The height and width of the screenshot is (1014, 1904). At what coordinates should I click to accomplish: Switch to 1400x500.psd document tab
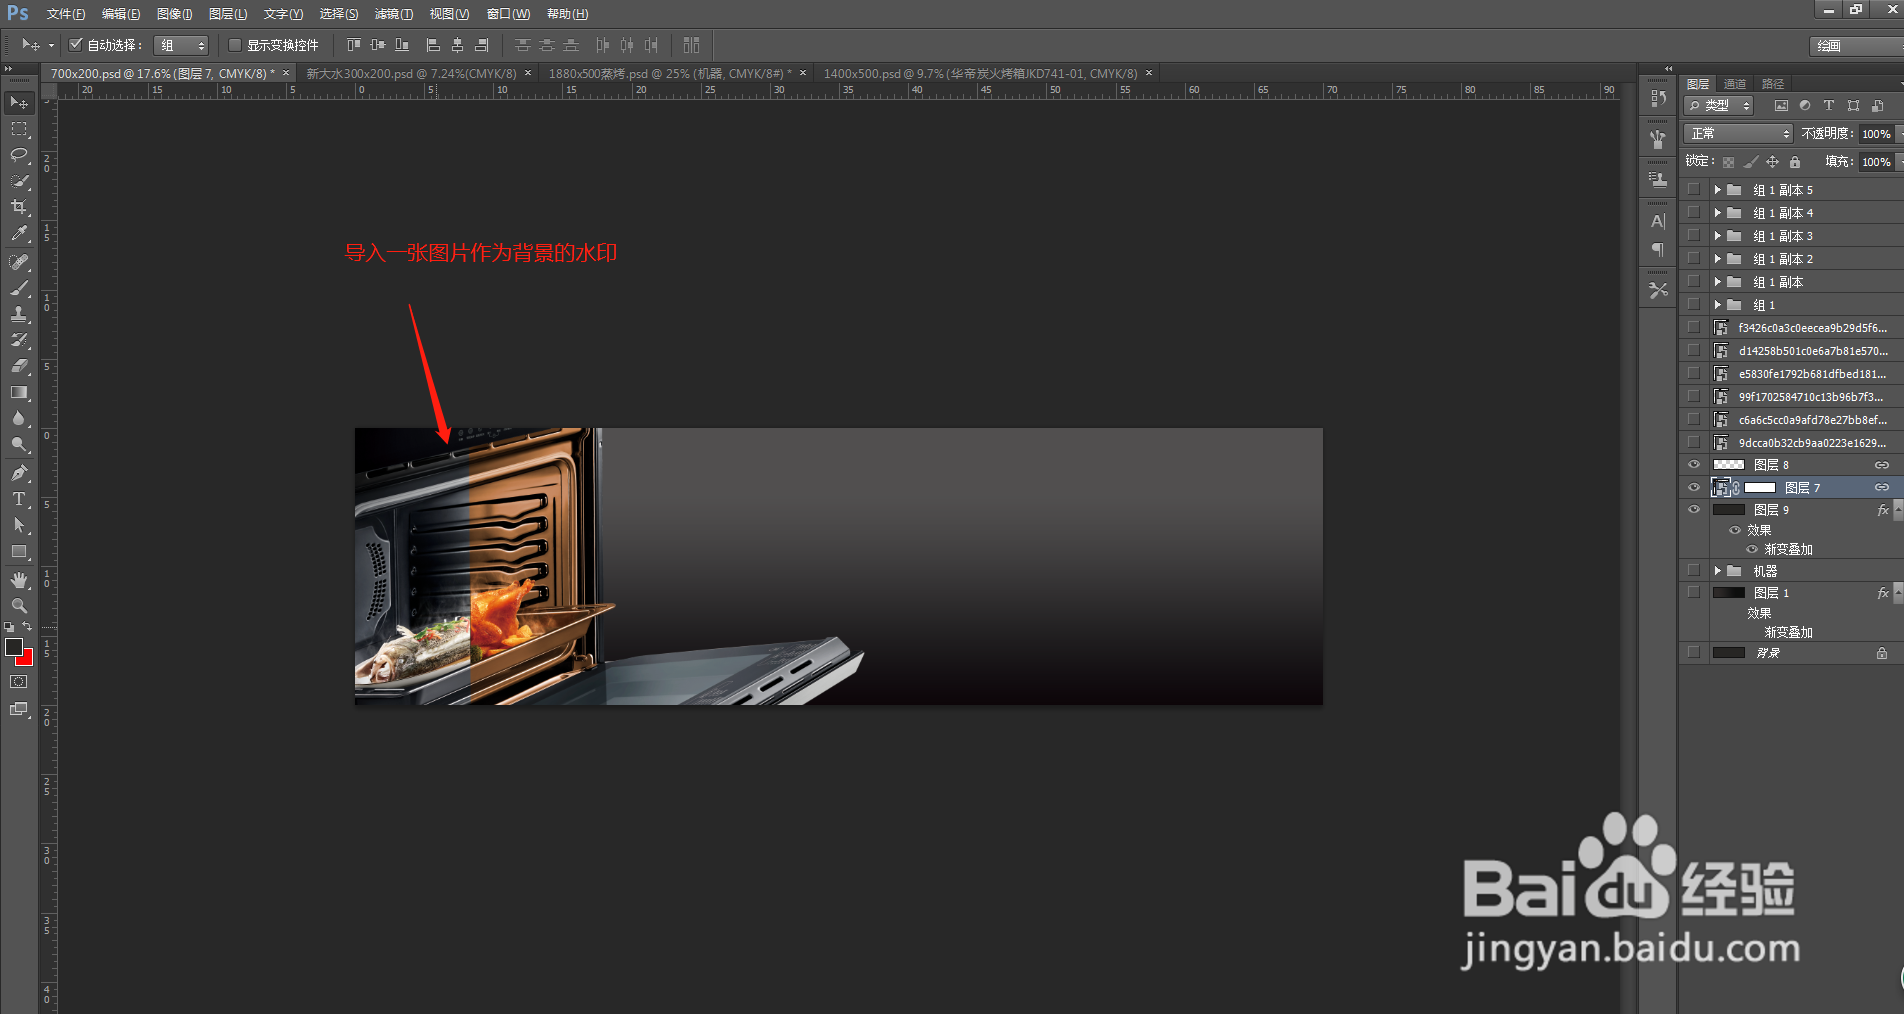click(980, 74)
